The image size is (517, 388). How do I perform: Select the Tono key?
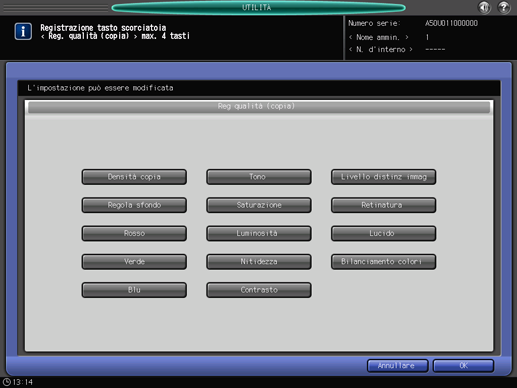click(x=259, y=177)
